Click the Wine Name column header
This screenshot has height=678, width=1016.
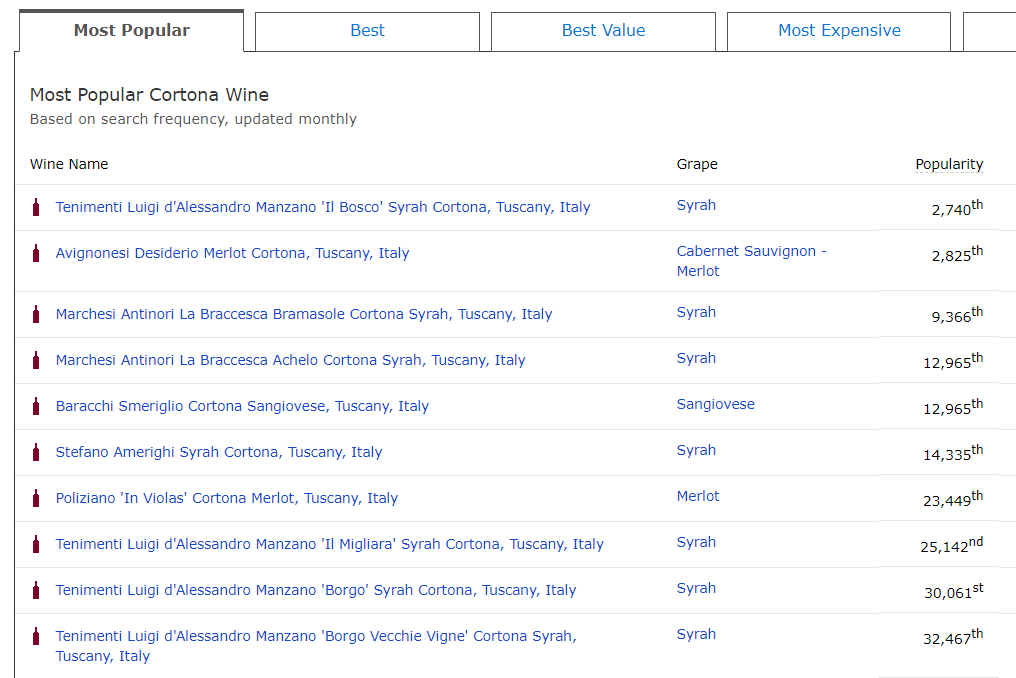point(69,165)
